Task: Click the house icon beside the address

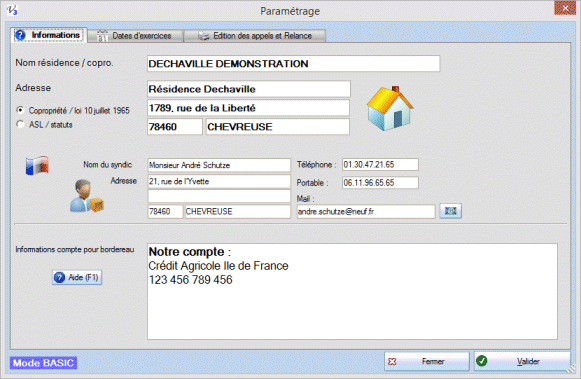Action: point(390,108)
